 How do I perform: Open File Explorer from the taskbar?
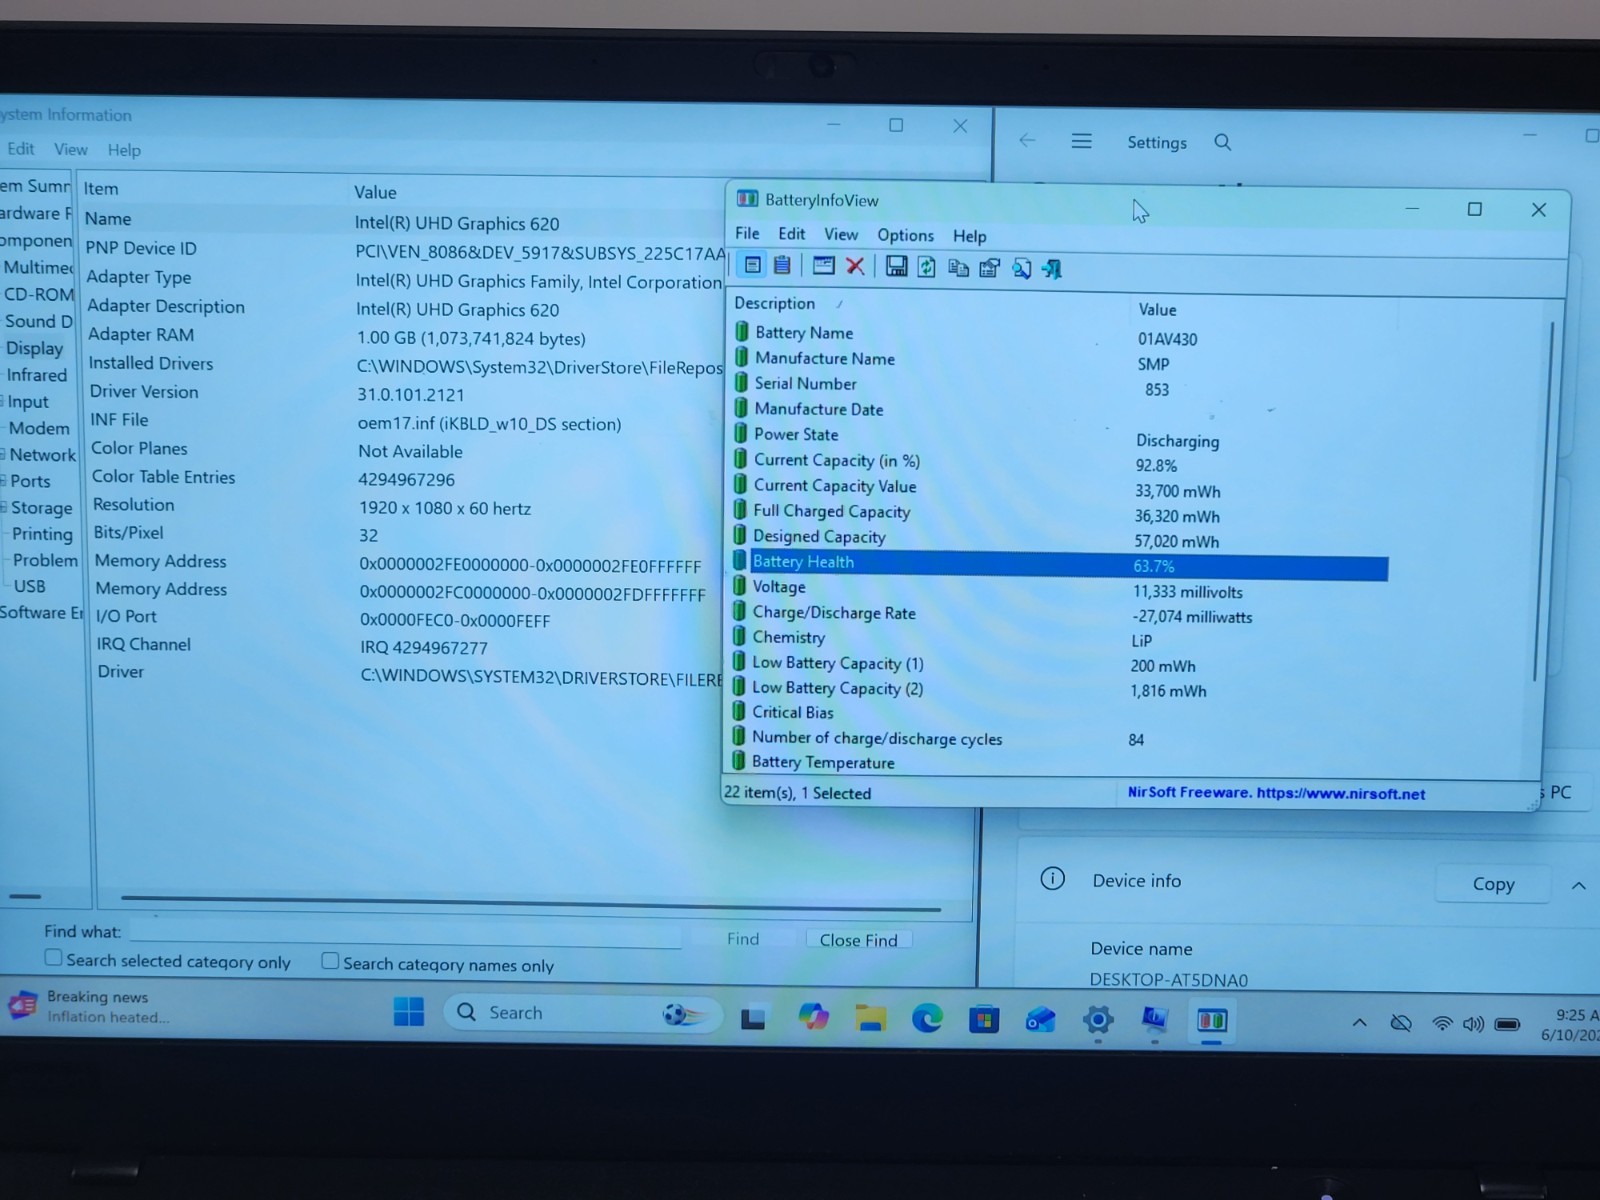(871, 1019)
